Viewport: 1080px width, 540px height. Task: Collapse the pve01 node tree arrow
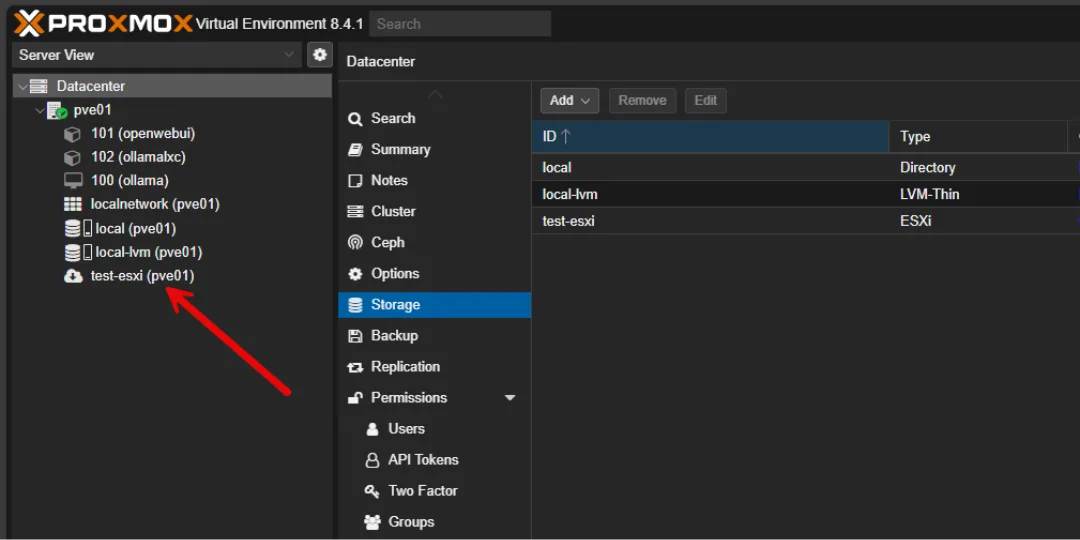pos(39,110)
